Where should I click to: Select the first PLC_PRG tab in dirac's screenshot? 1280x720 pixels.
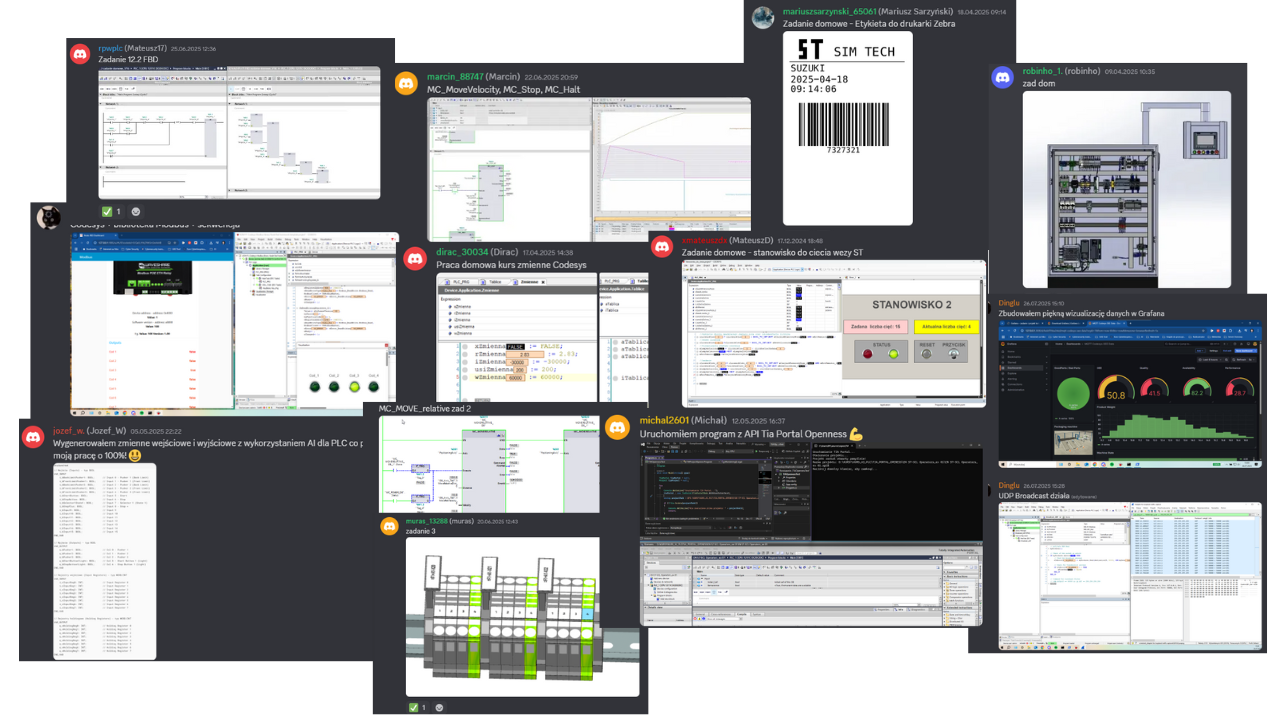point(462,283)
